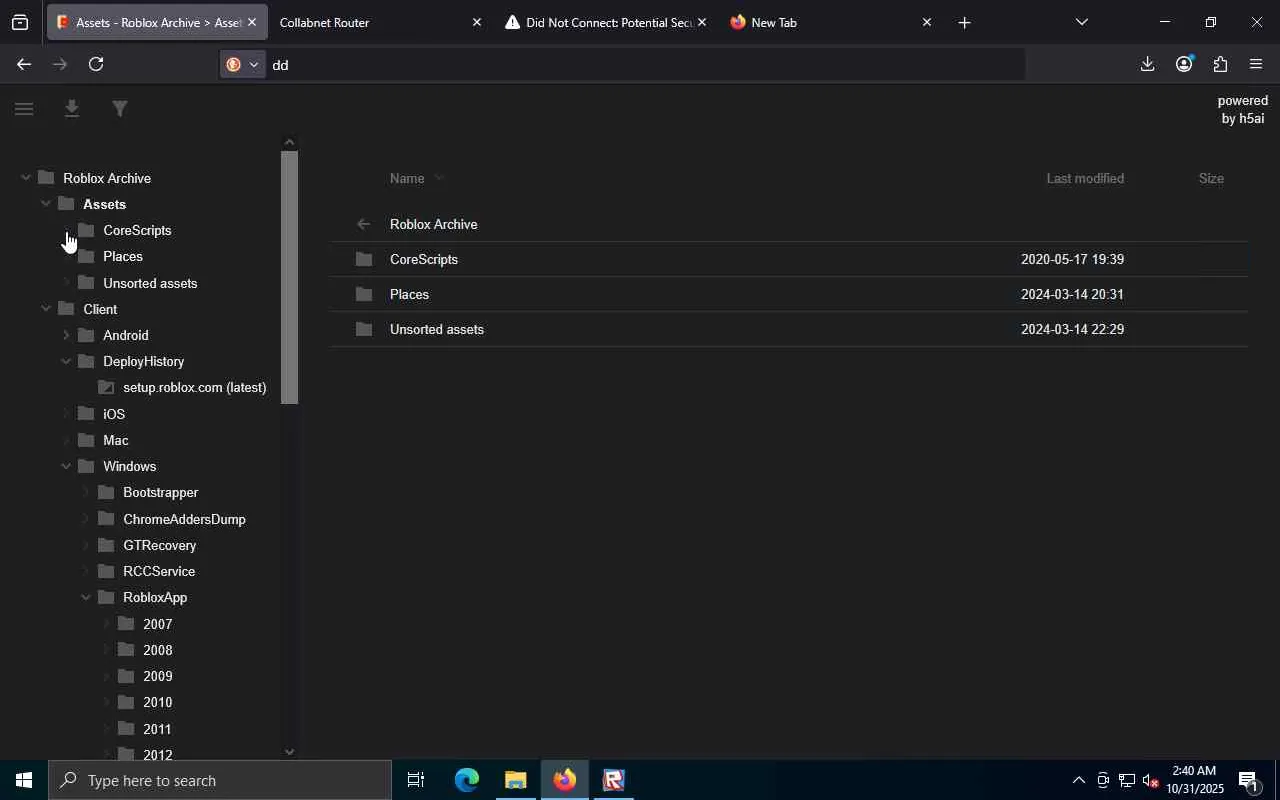Click the folder icon of CoreScripts list row

pyautogui.click(x=364, y=259)
